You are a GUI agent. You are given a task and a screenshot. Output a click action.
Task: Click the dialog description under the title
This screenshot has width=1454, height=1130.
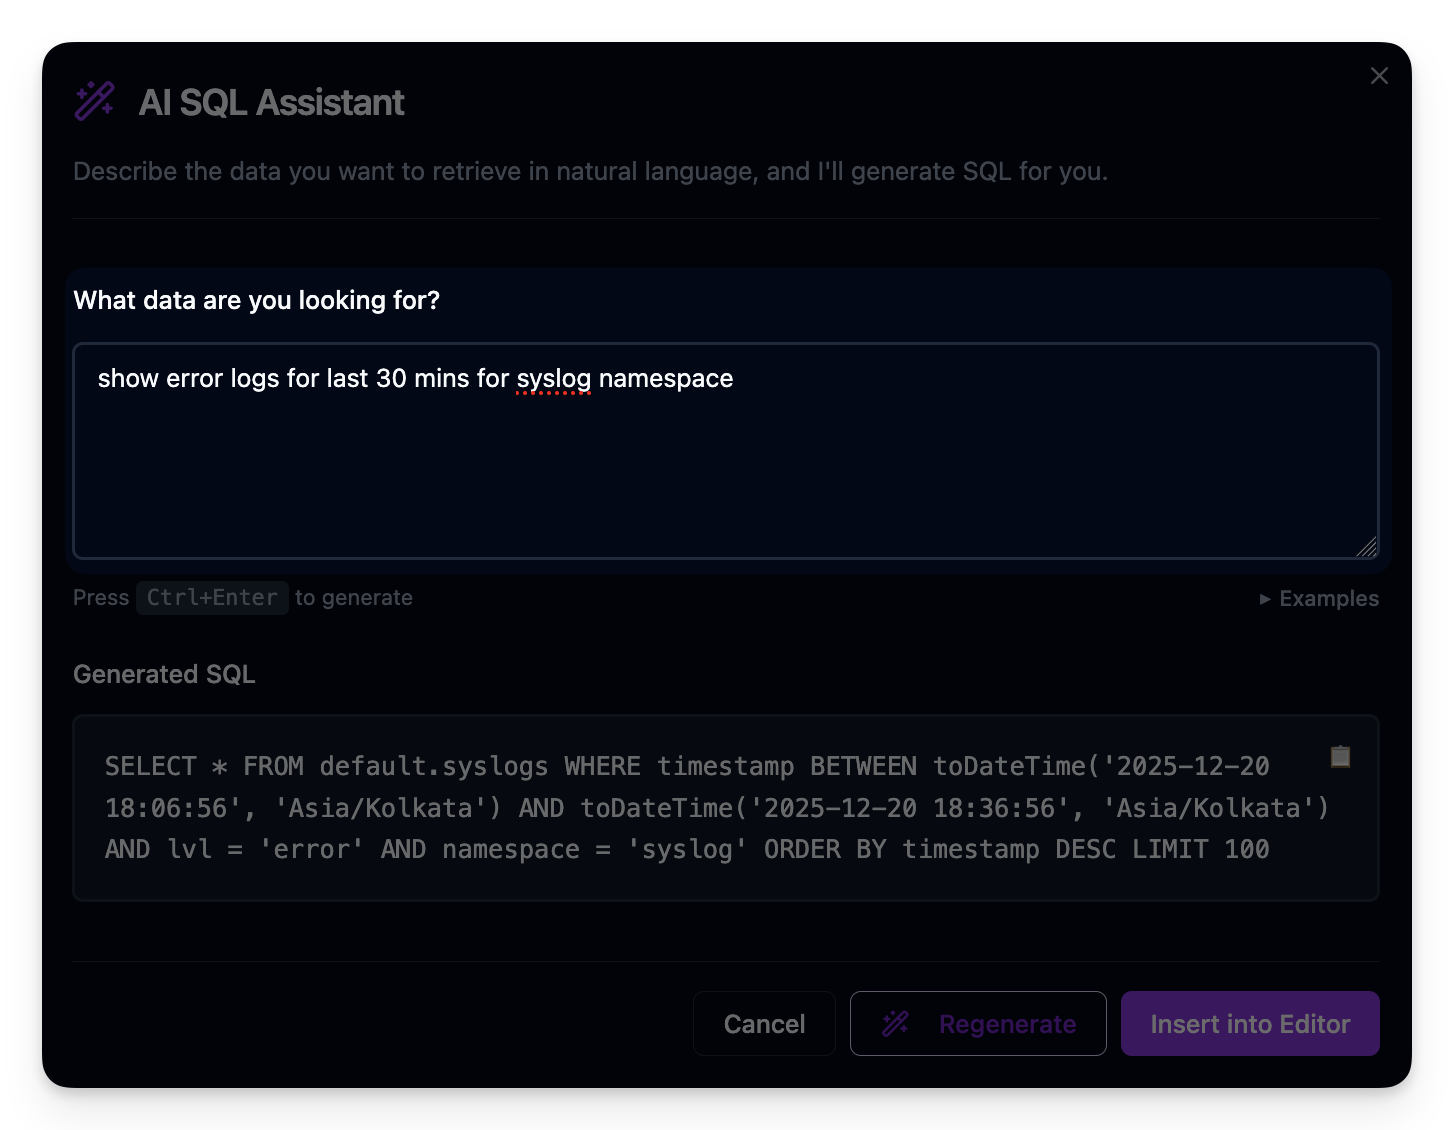pos(590,171)
